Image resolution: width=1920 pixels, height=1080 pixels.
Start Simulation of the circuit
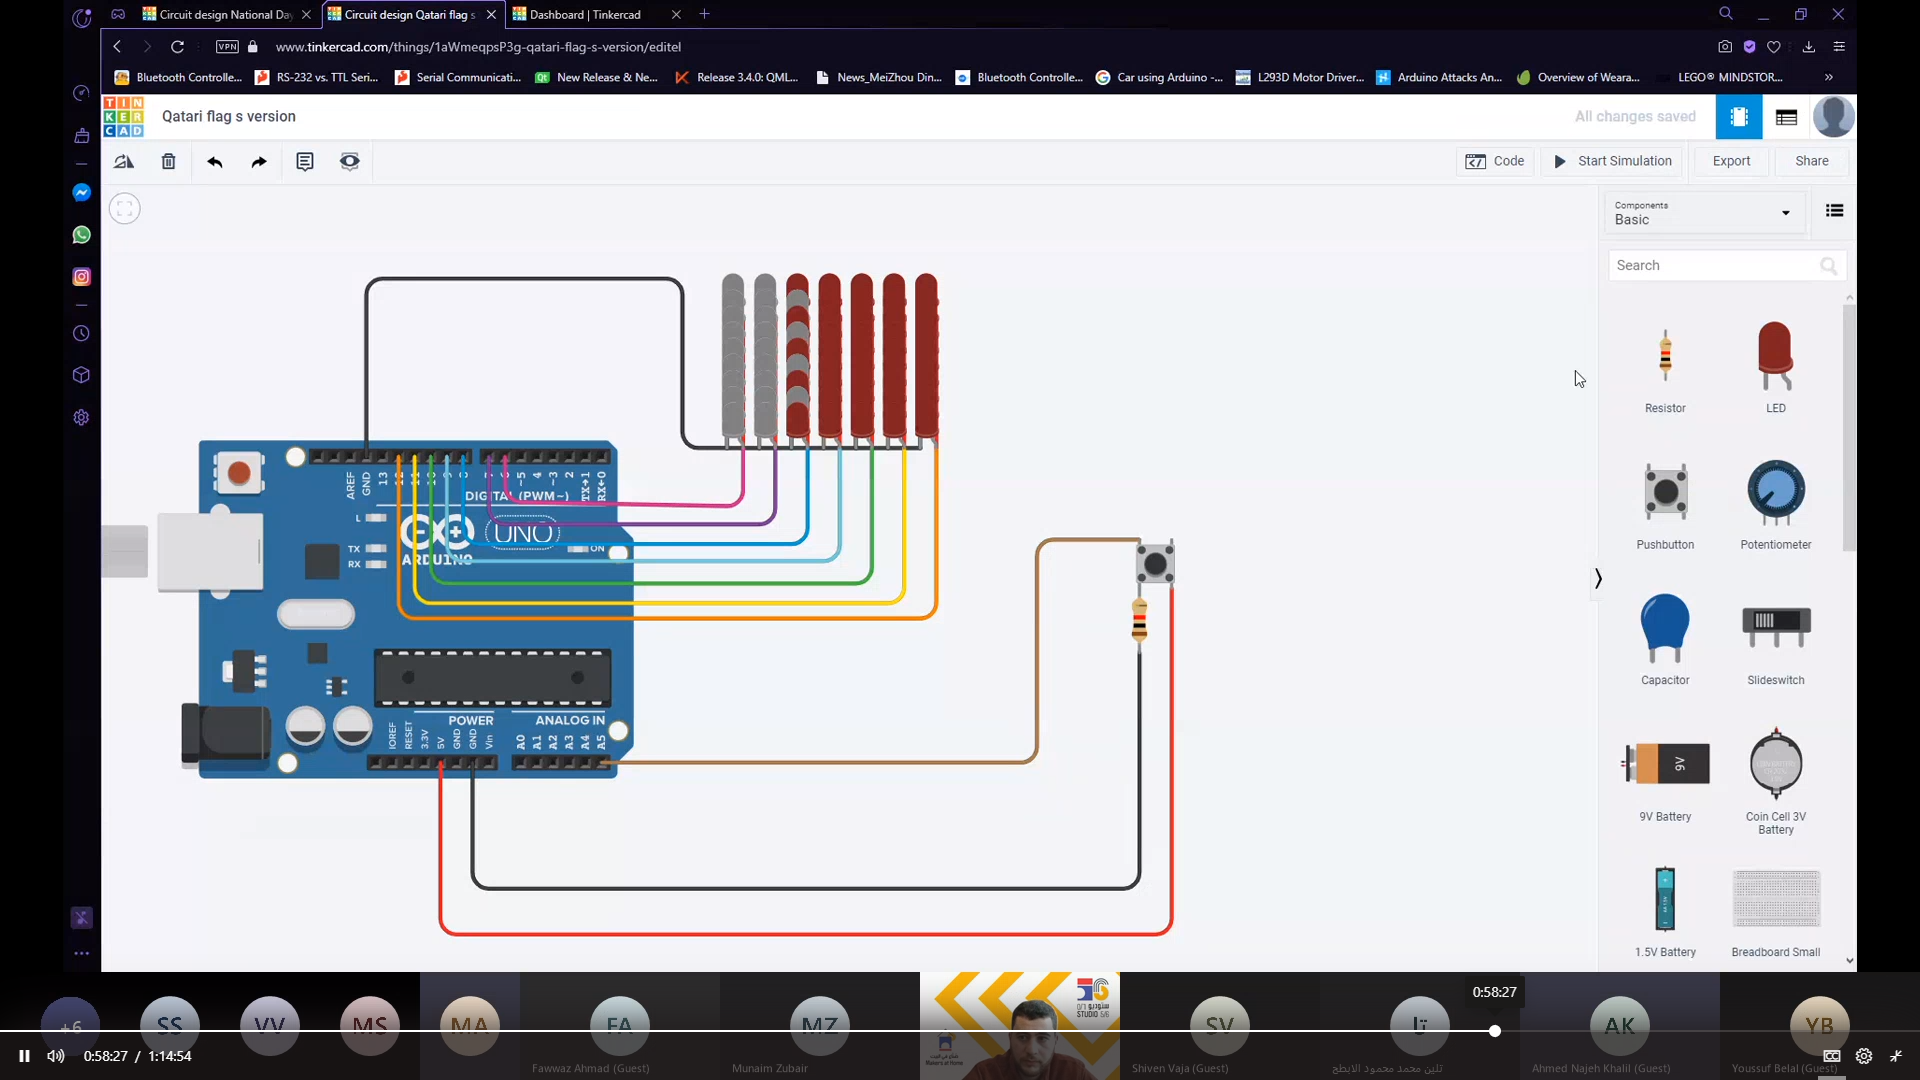(1612, 161)
